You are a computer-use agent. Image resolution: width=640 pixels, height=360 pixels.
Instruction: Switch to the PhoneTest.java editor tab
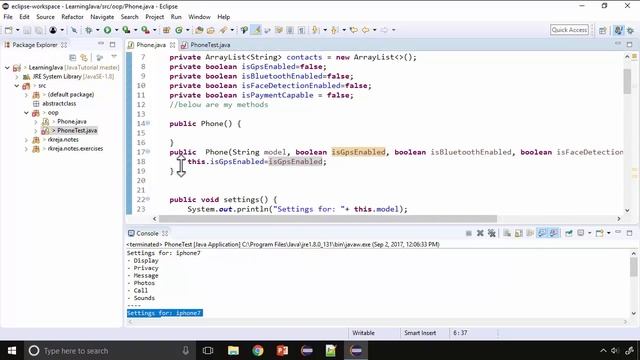pyautogui.click(x=206, y=45)
